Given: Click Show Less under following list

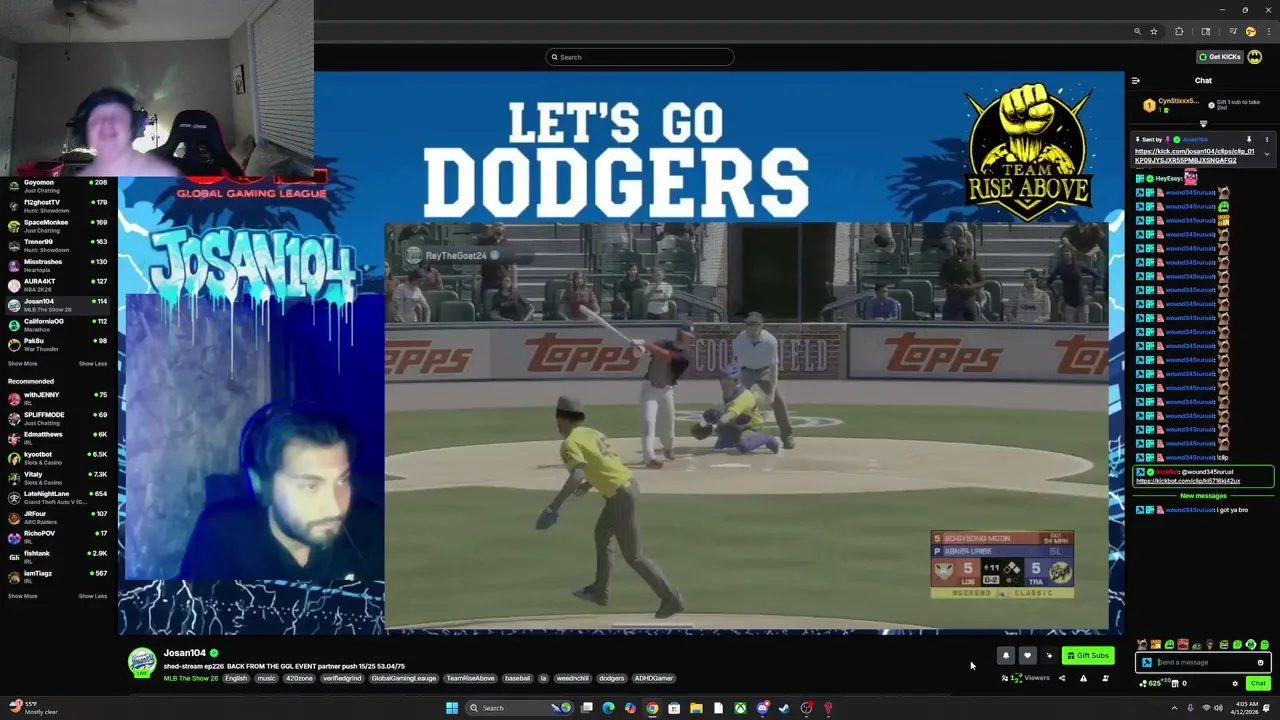Looking at the screenshot, I should click(x=93, y=364).
